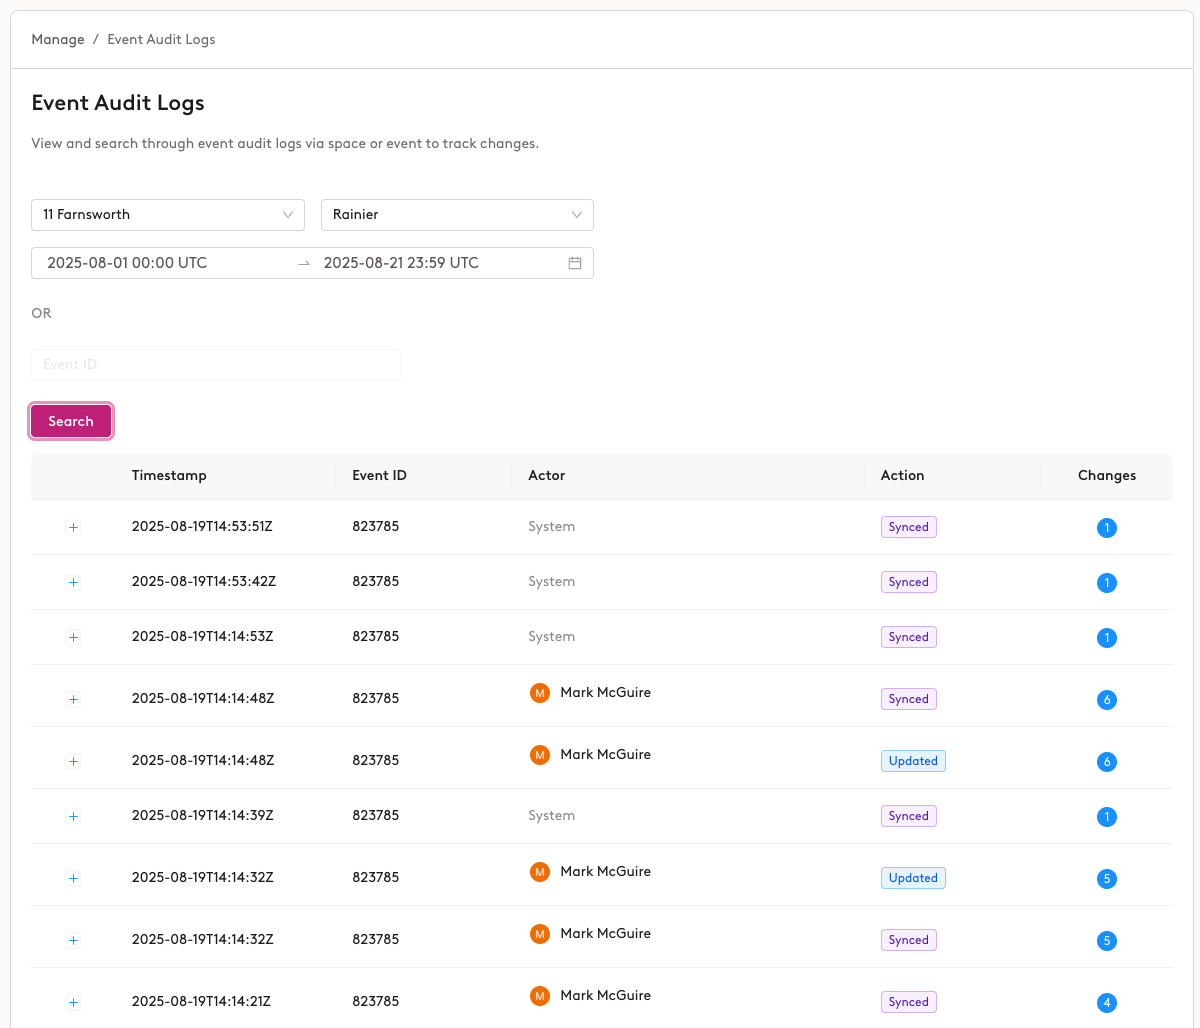Click the Event Audit Logs breadcrumb

pyautogui.click(x=161, y=40)
